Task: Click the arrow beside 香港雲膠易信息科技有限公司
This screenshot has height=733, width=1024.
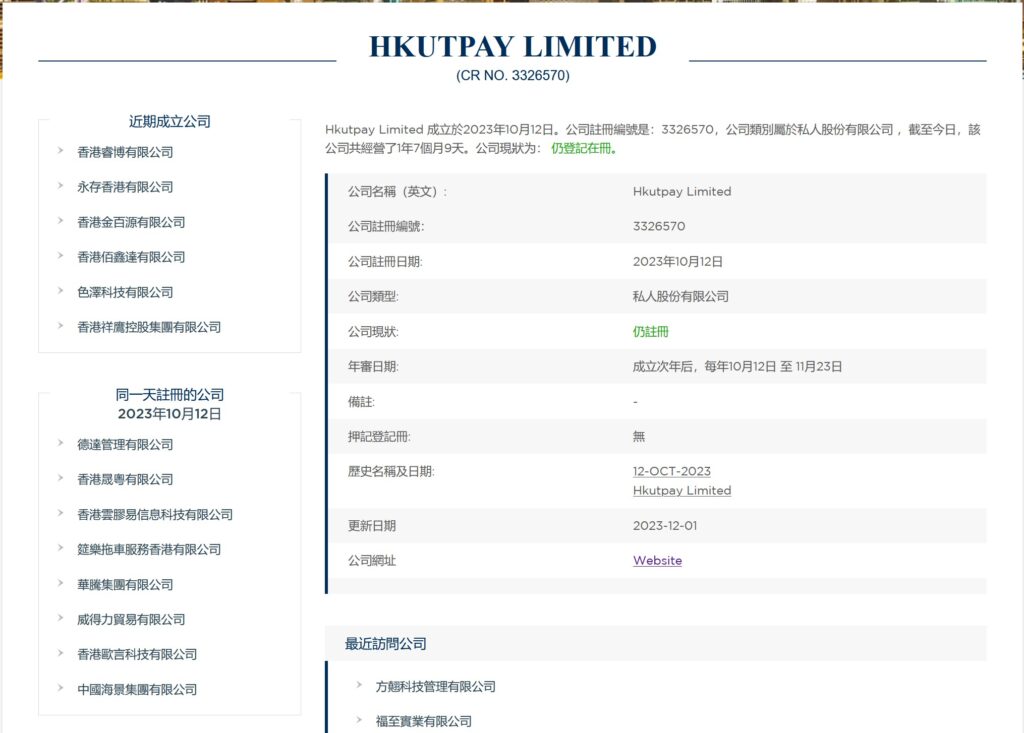Action: tap(60, 512)
